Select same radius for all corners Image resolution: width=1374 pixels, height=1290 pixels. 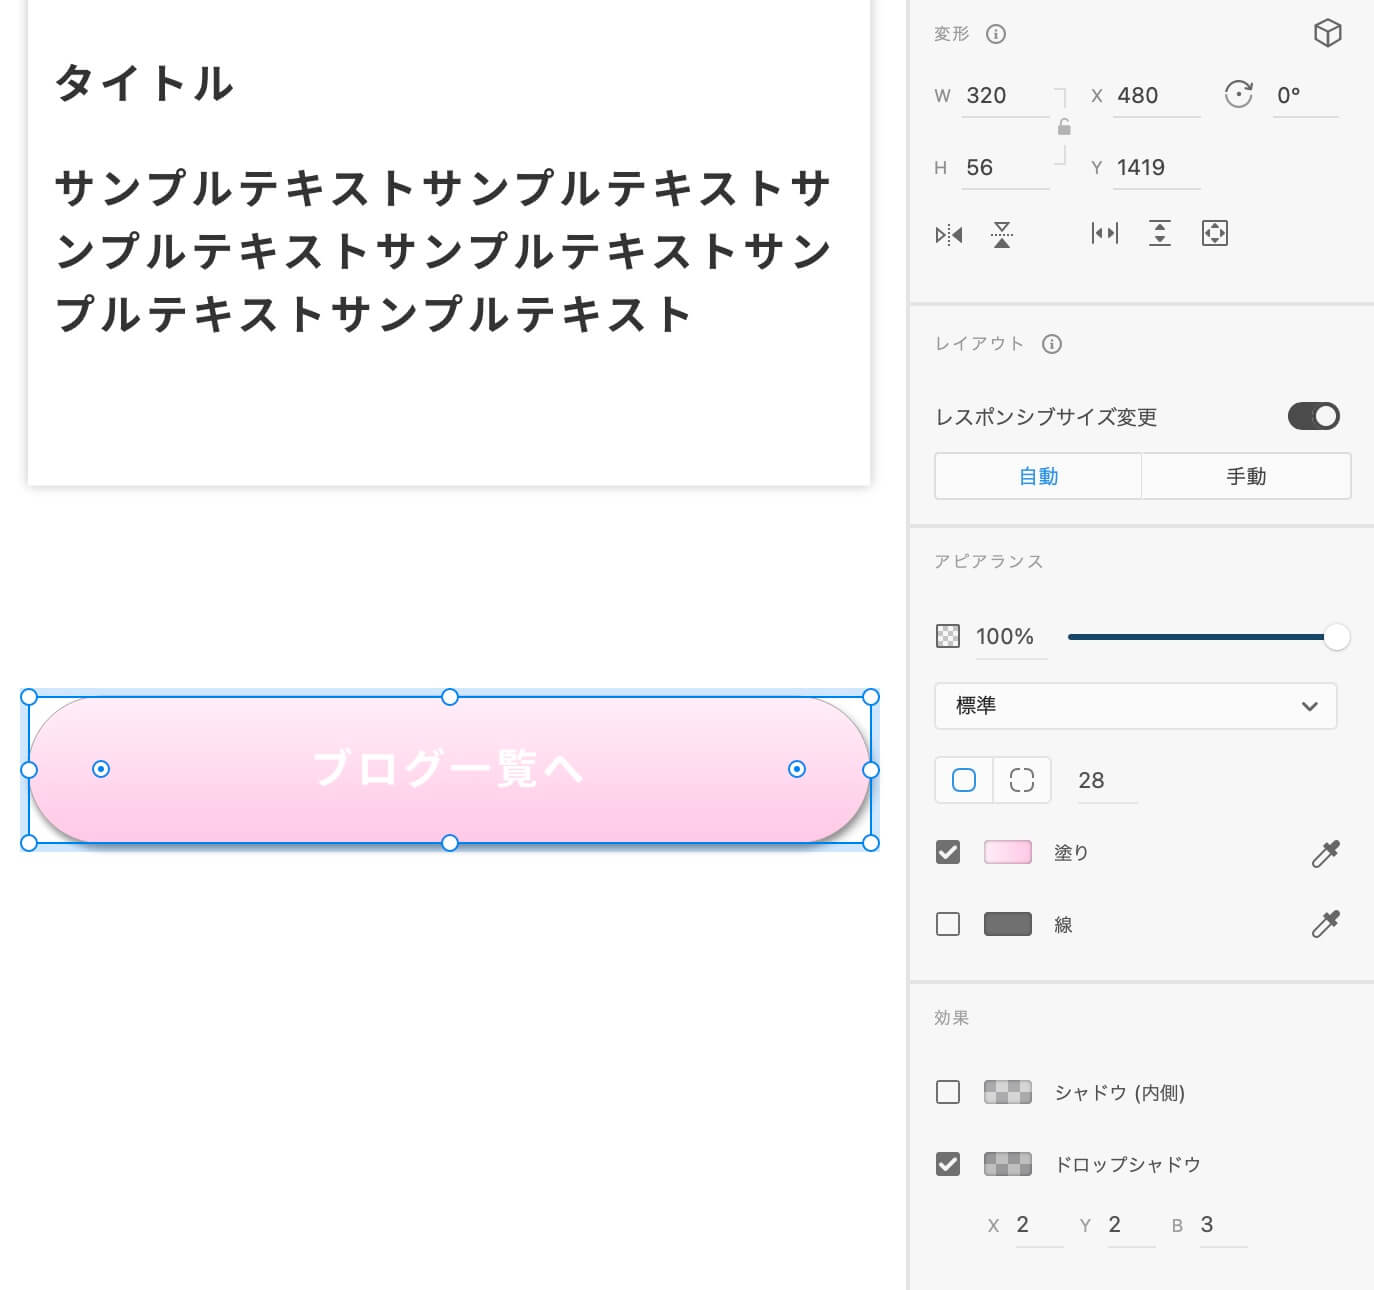(964, 780)
